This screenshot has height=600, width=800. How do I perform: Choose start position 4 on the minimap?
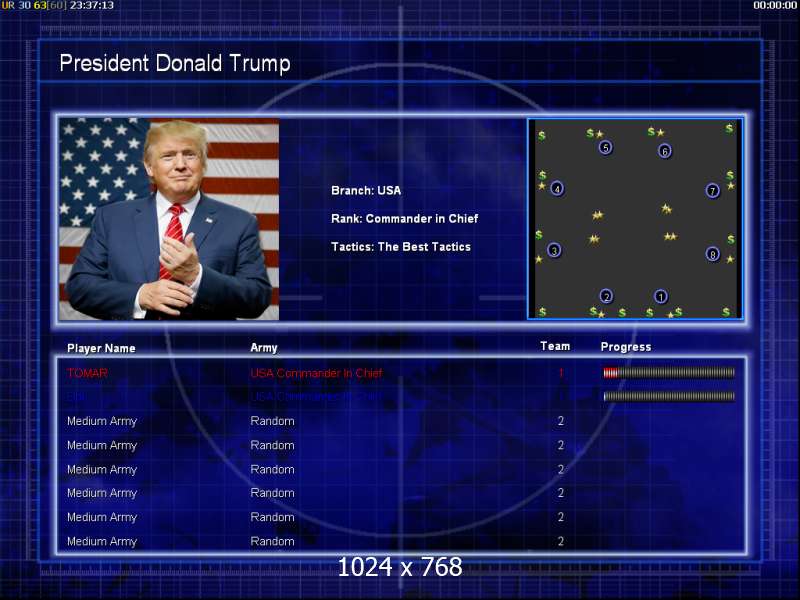click(557, 189)
